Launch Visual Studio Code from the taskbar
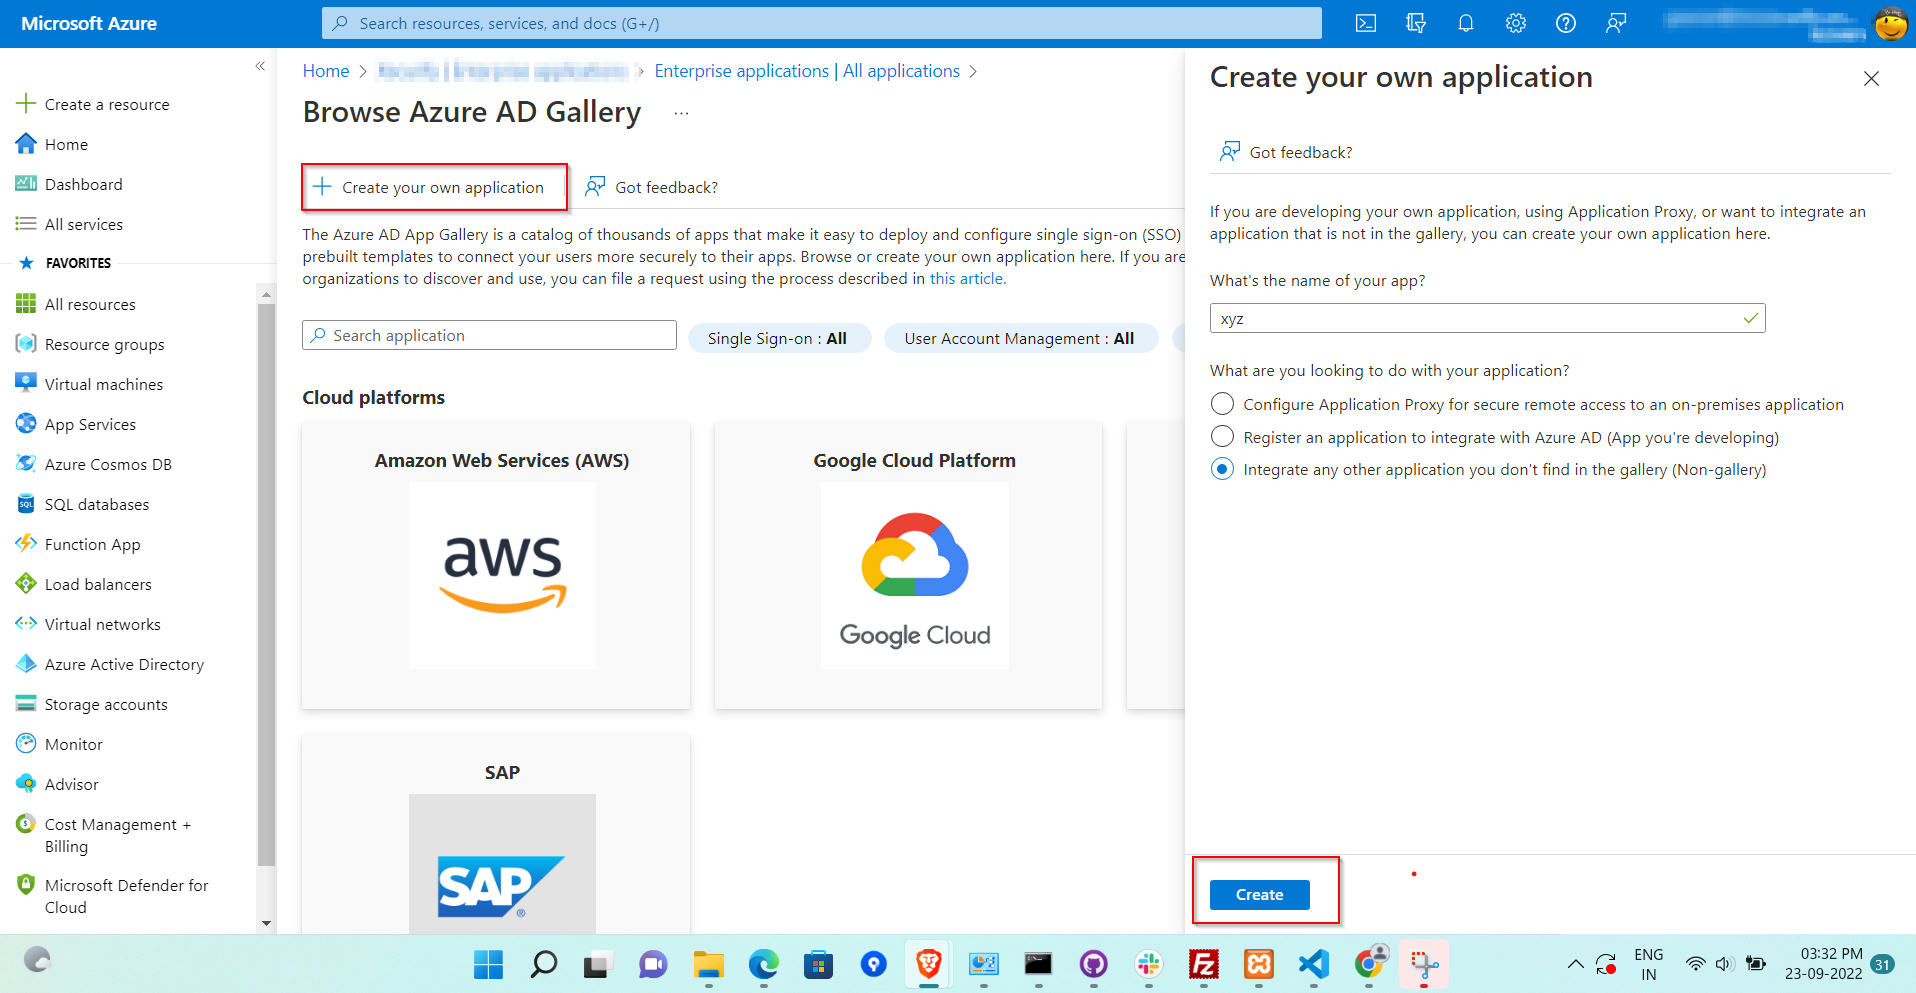1916x993 pixels. 1313,964
